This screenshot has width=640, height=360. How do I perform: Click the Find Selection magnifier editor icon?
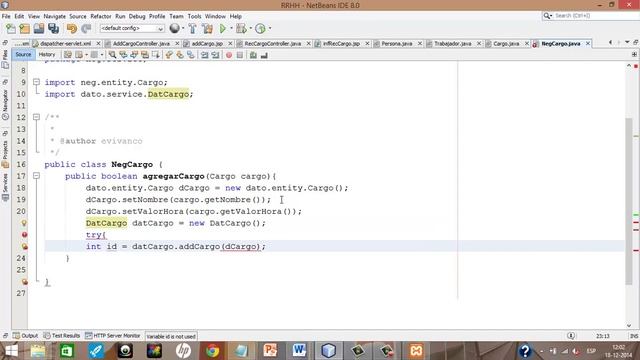click(x=112, y=55)
